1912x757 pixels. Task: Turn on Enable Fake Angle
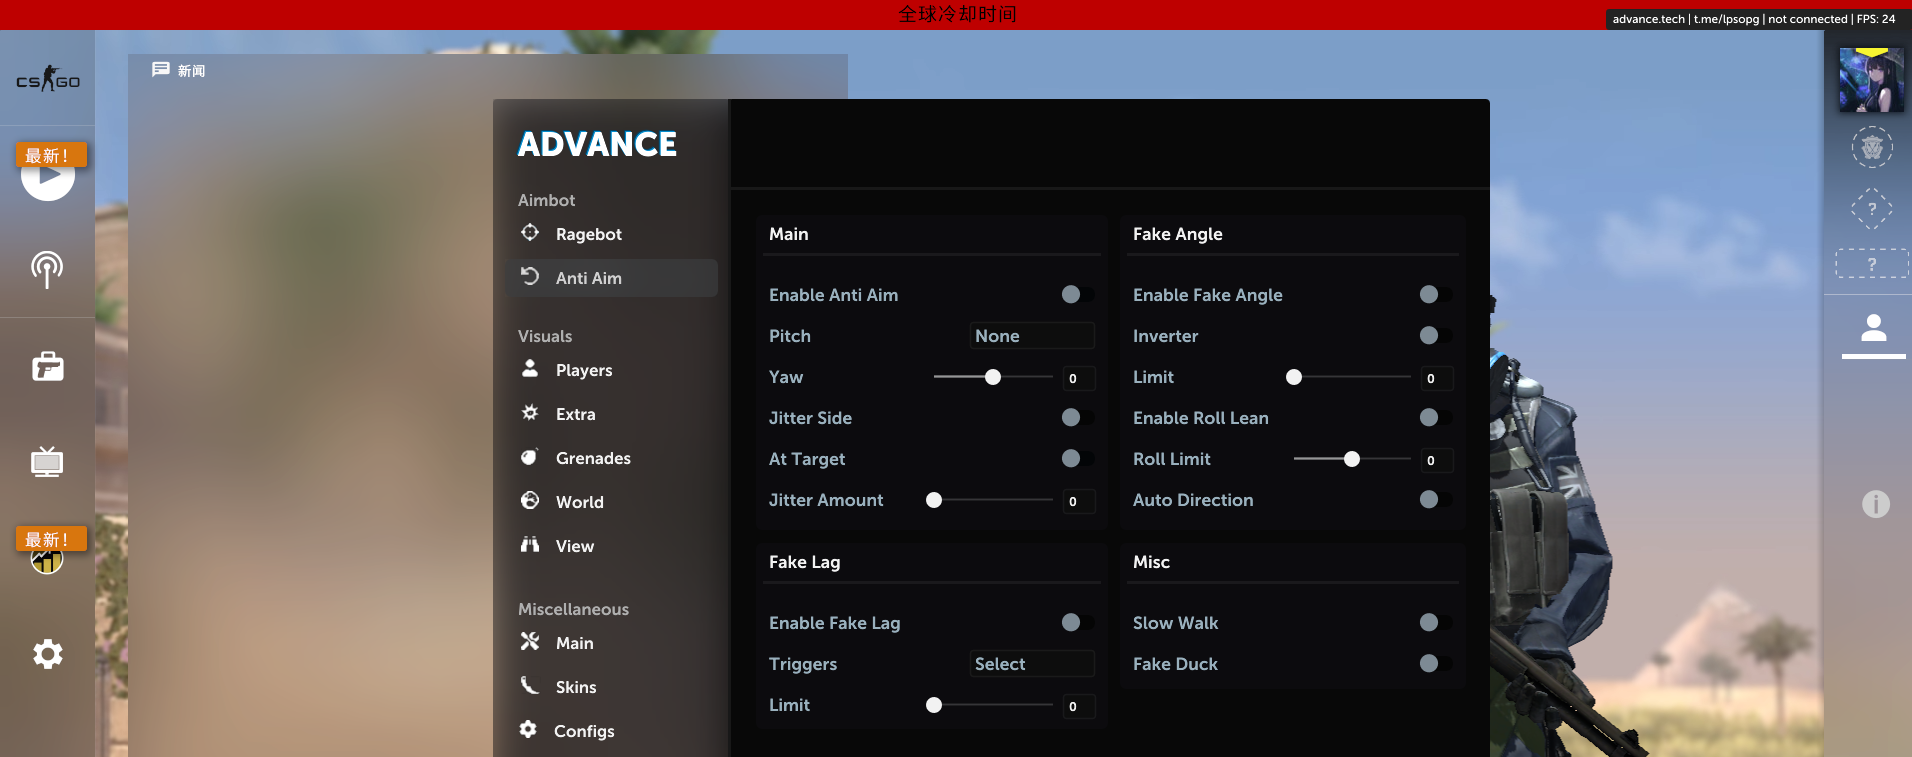click(x=1434, y=295)
